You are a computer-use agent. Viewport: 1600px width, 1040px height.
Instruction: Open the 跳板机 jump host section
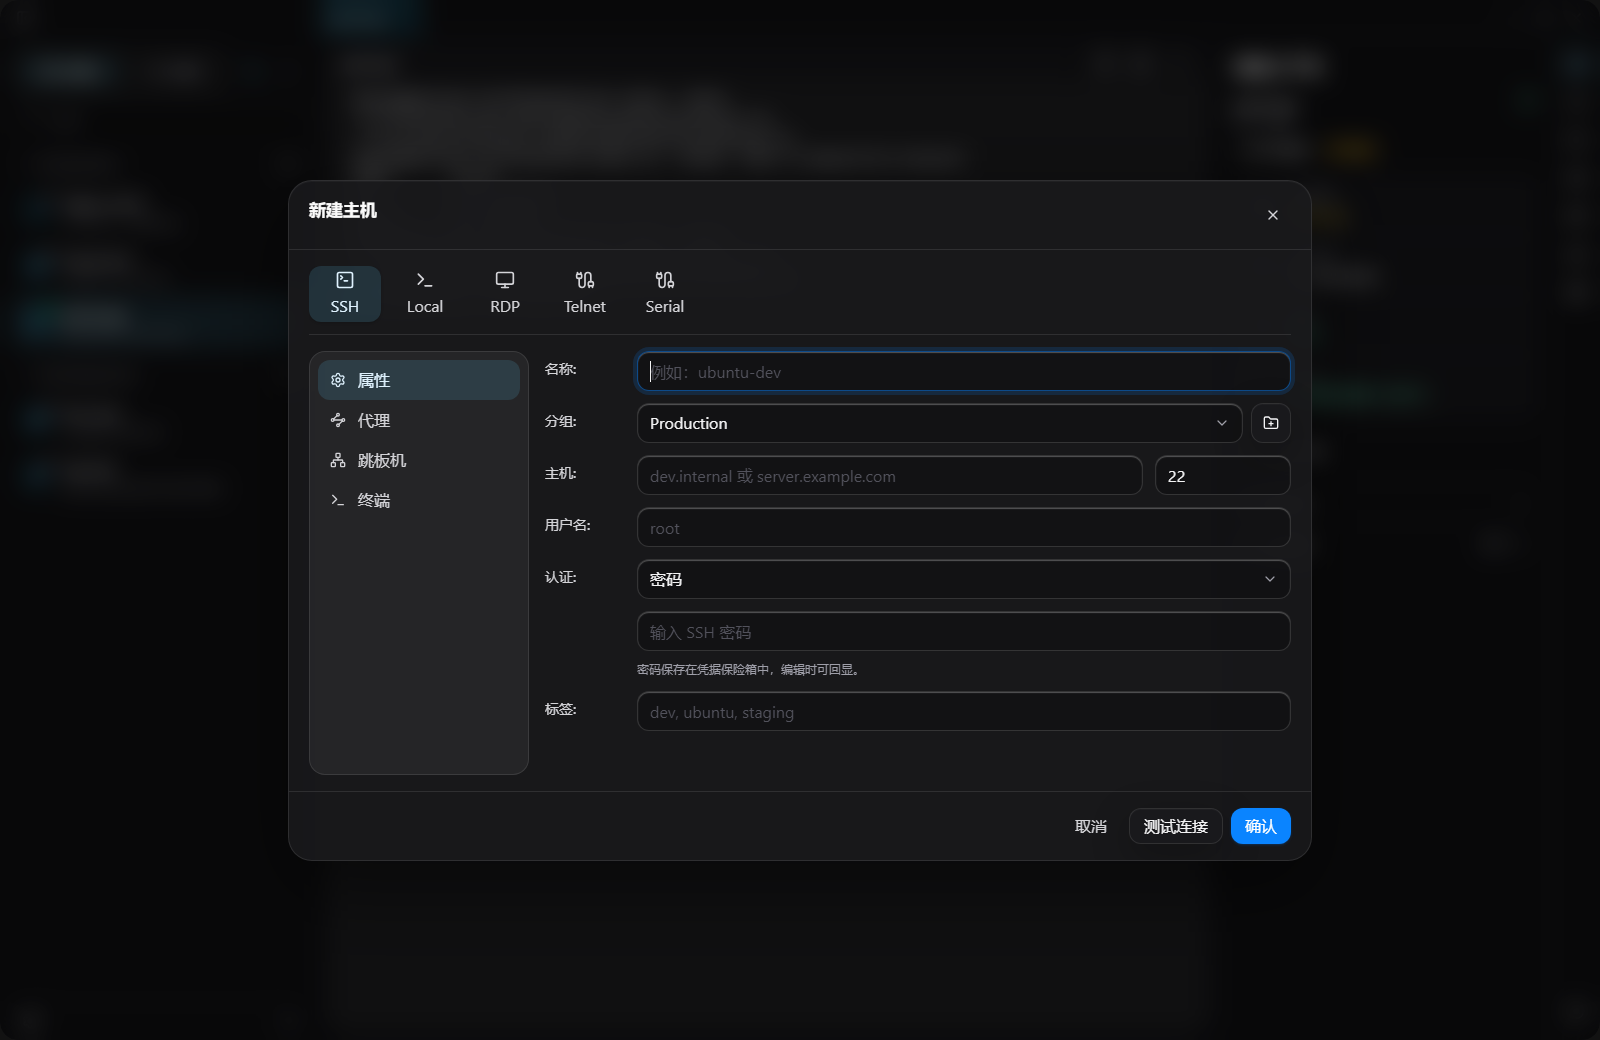pos(418,460)
